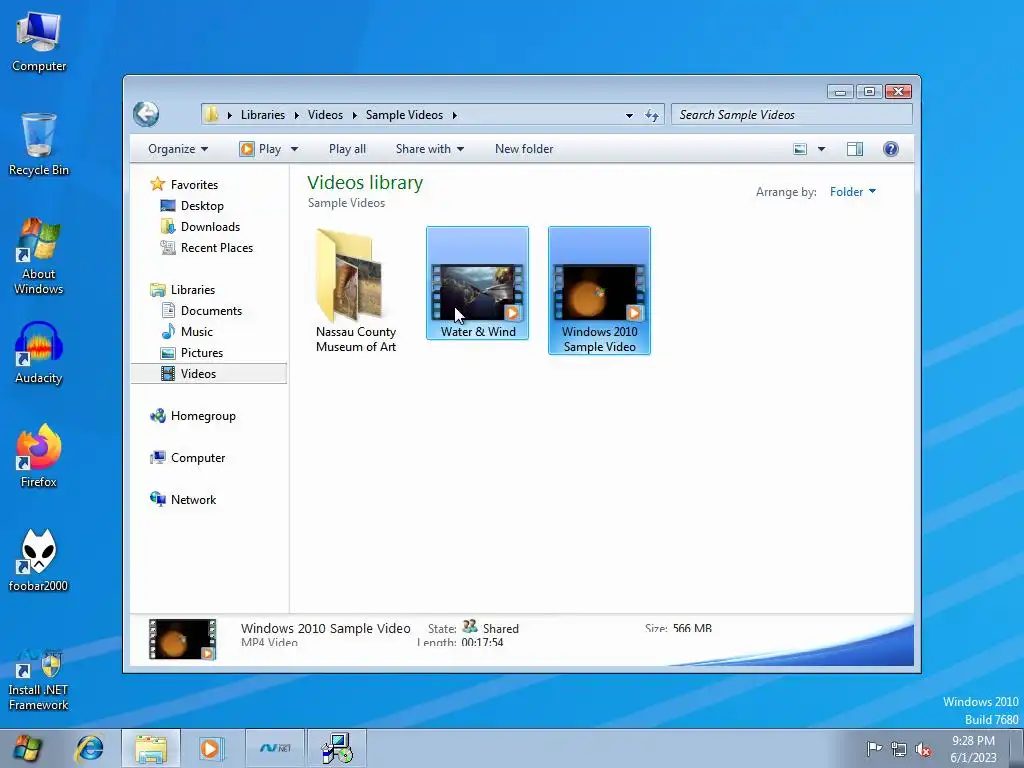Image resolution: width=1024 pixels, height=768 pixels.
Task: Click Sample Videos in address path
Action: (404, 115)
